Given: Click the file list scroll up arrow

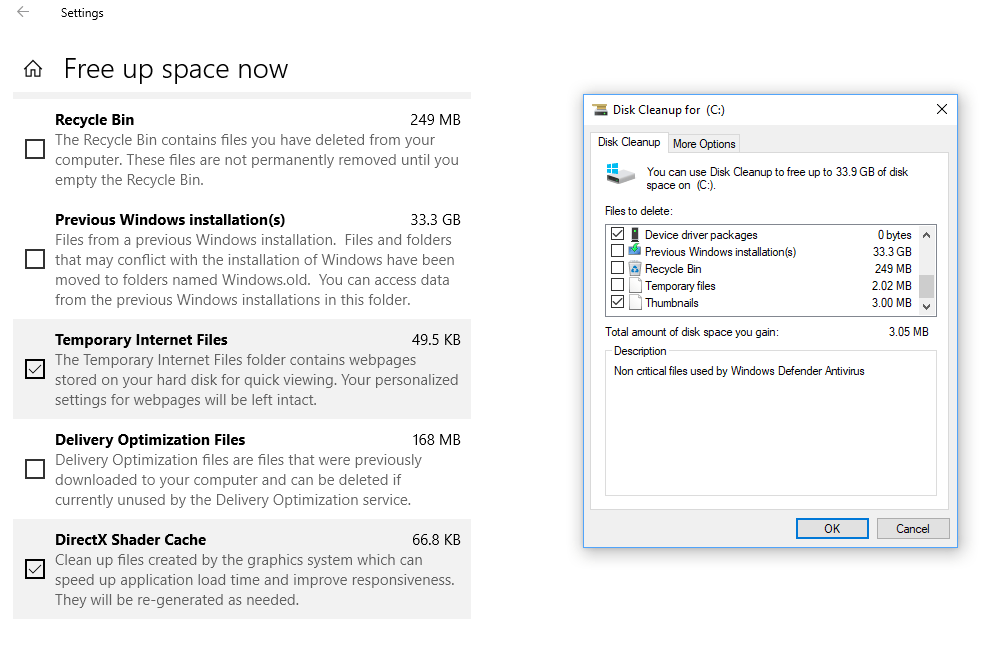Looking at the screenshot, I should pyautogui.click(x=927, y=235).
